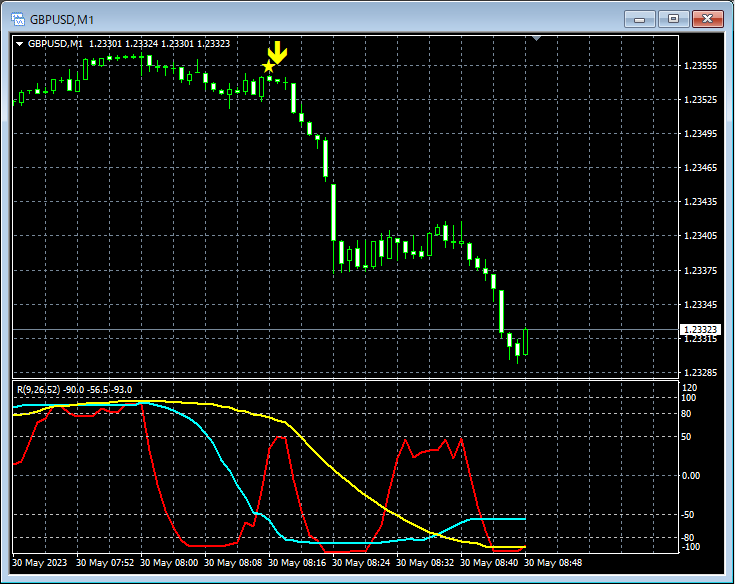Click the 30 May 08:16 time label
736x584 pixels.
[297, 562]
